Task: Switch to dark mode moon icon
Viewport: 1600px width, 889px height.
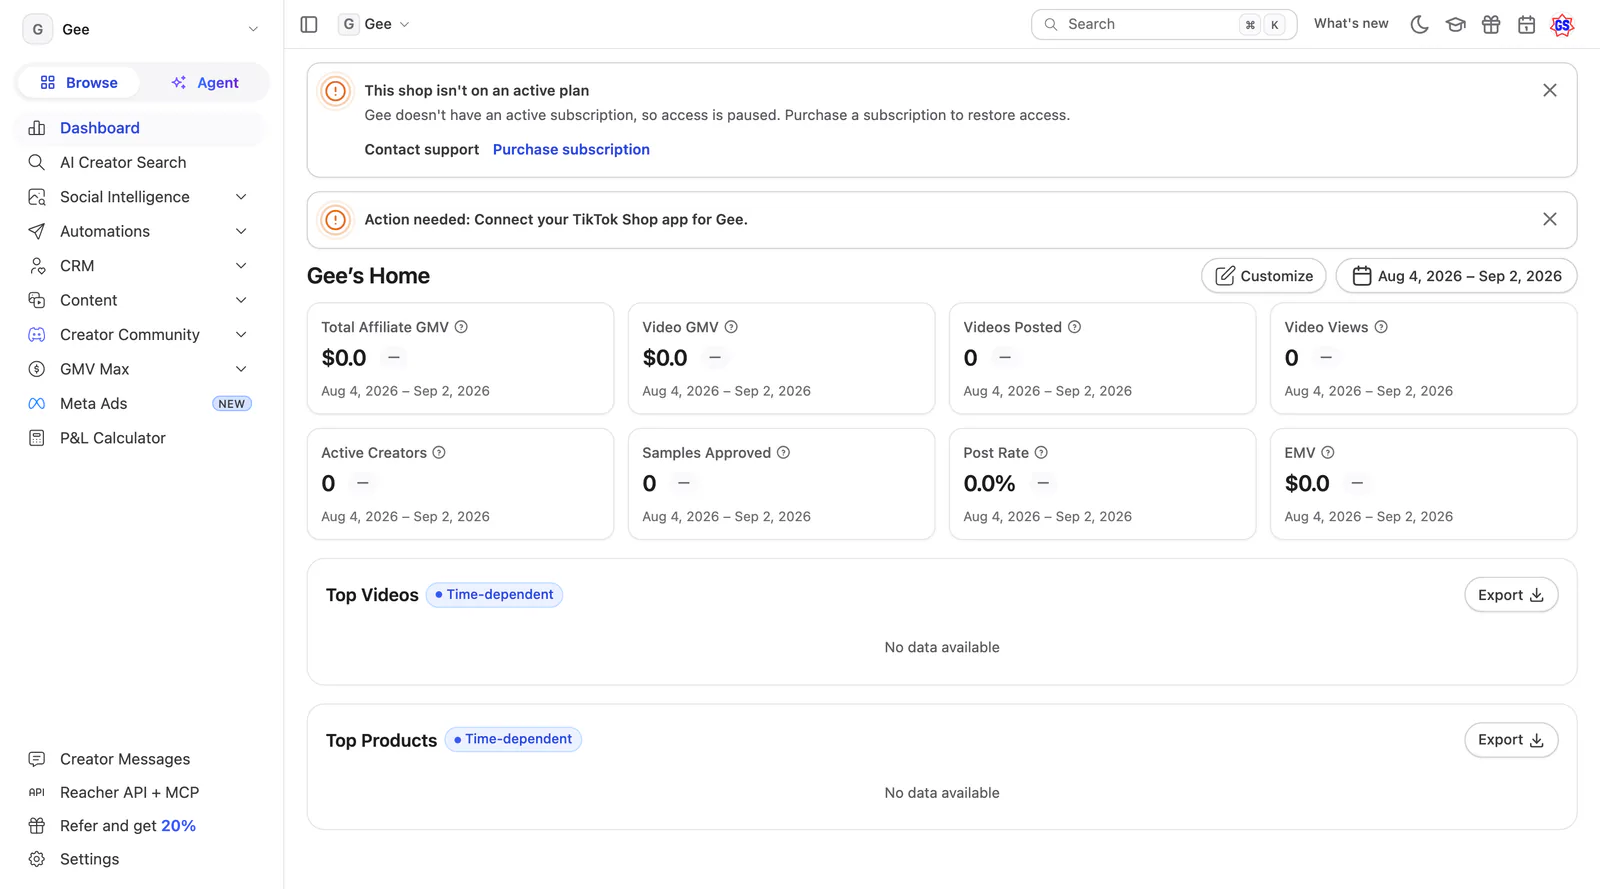Action: [1419, 24]
